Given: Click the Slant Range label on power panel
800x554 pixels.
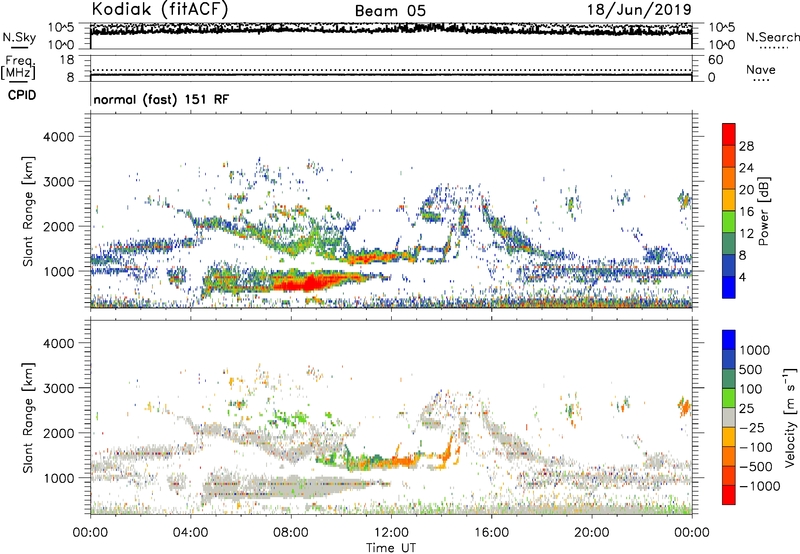Looking at the screenshot, I should (x=28, y=211).
